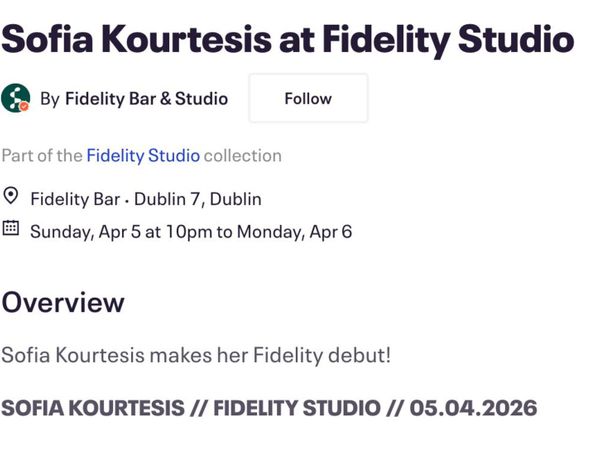
Task: Click the Overview section heading
Action: click(63, 301)
